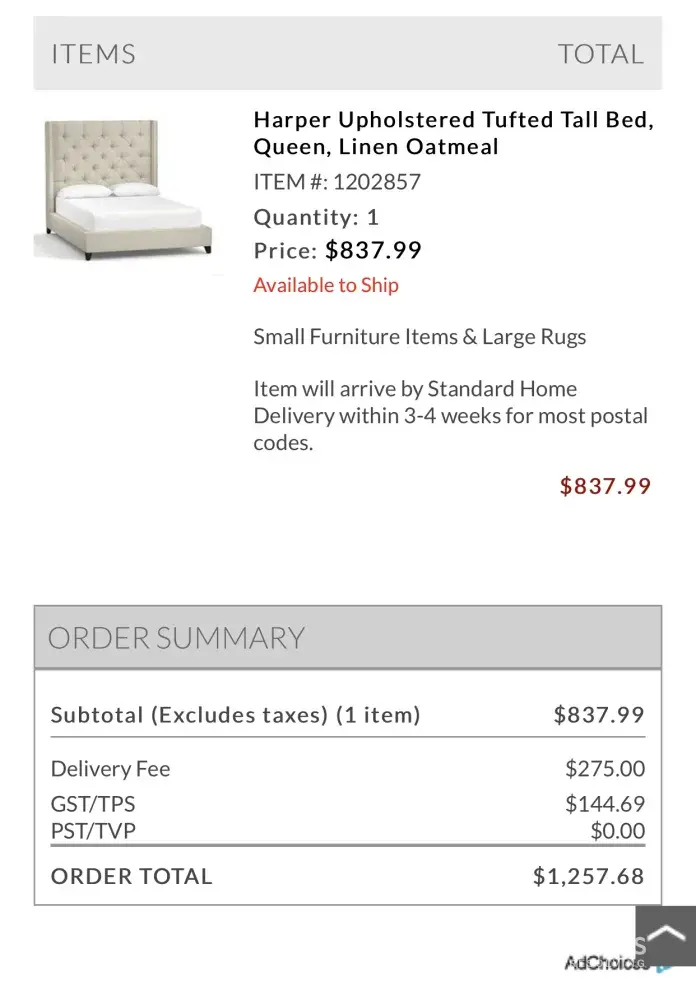Click the $275.00 delivery fee amount
This screenshot has height=1000, width=696.
[x=605, y=769]
